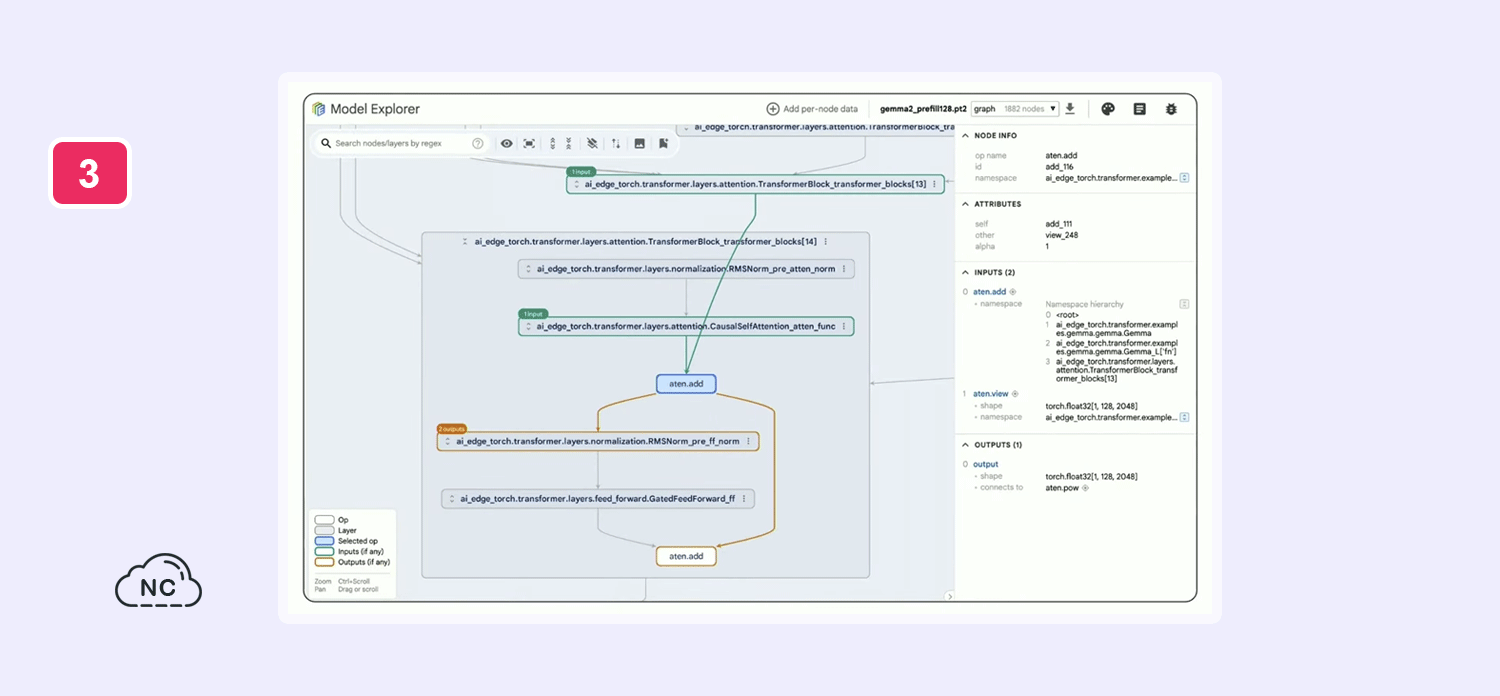Collapse the Namespace hierarchy list toggle

click(x=1184, y=304)
